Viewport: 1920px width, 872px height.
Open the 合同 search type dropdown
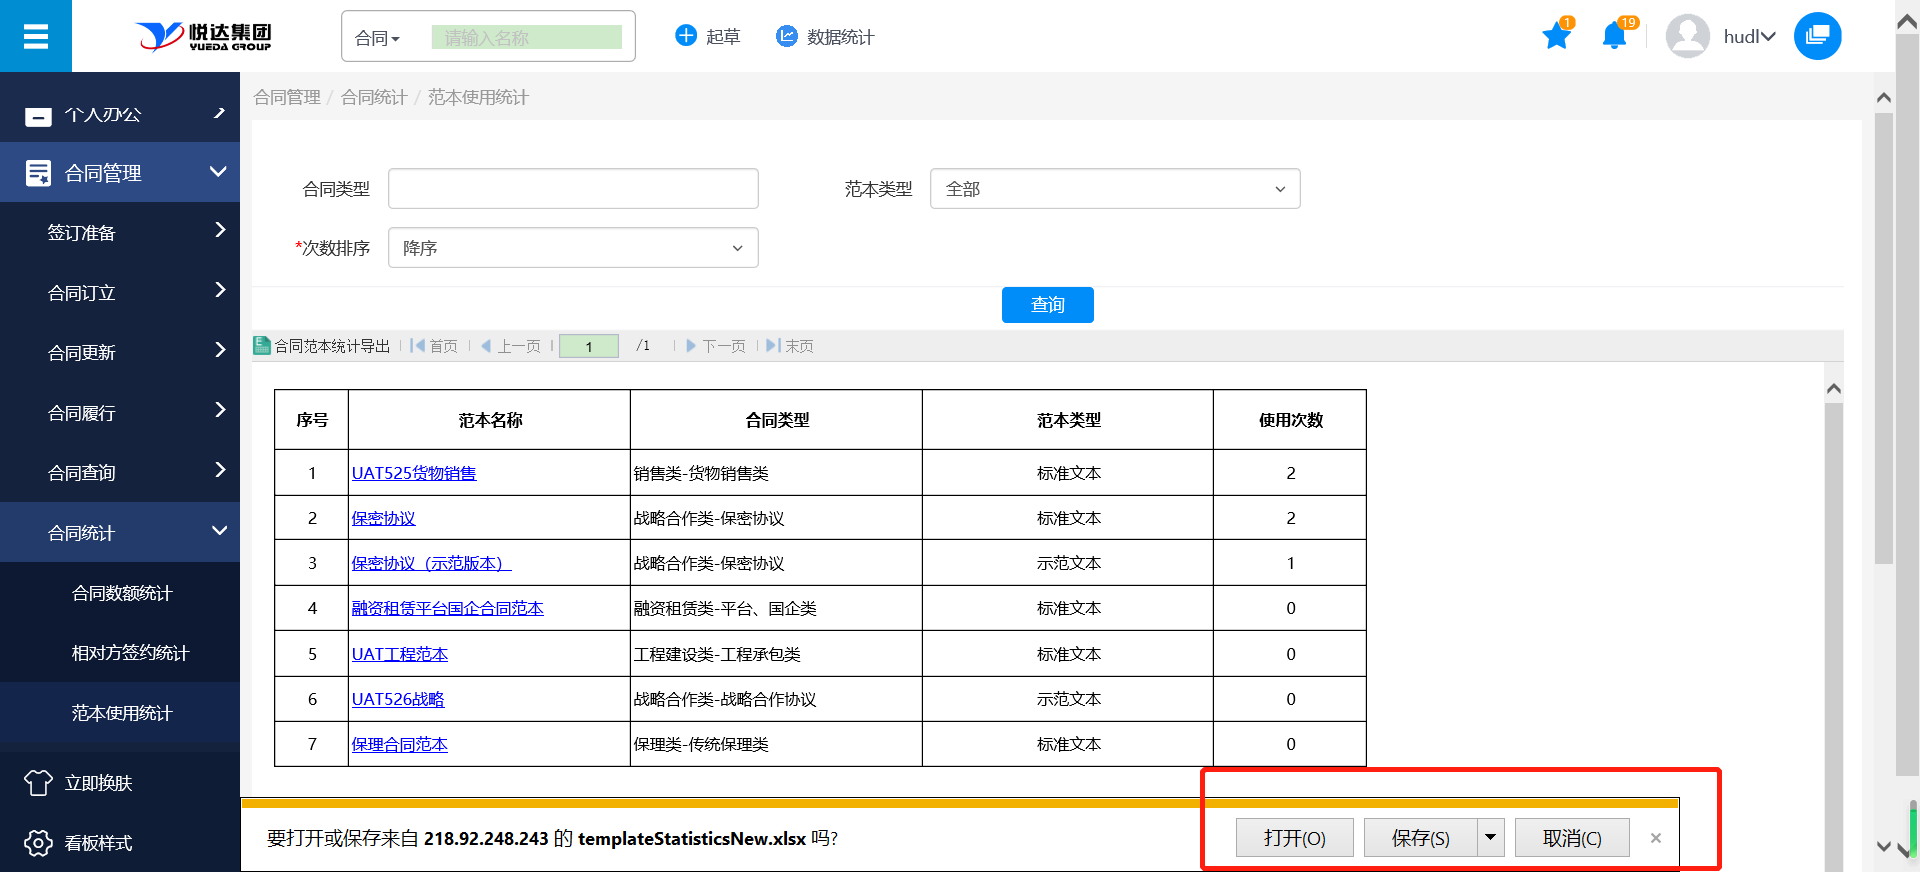[378, 38]
